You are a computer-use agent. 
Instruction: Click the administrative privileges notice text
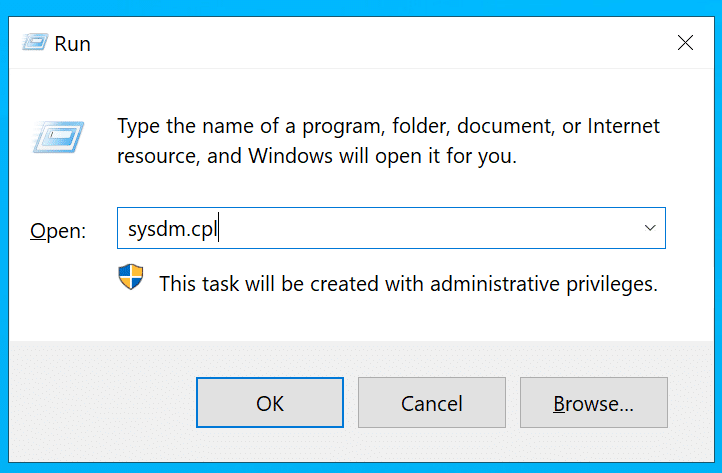(x=408, y=283)
